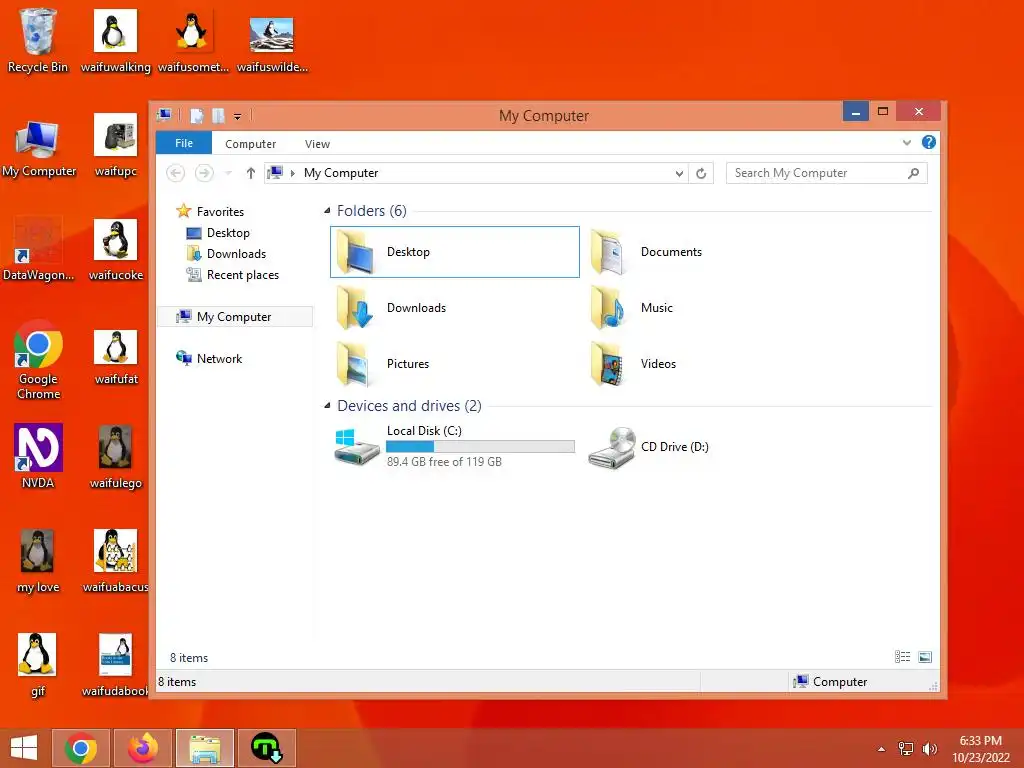Select the waifulego desktop icon
This screenshot has width=1024, height=768.
[116, 456]
